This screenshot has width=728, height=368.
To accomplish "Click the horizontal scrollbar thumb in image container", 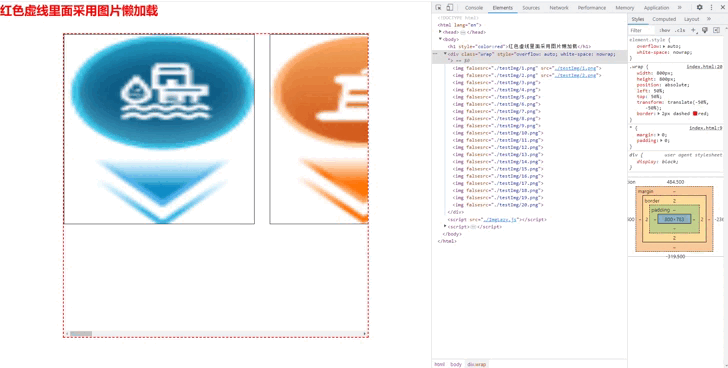I will click(81, 334).
